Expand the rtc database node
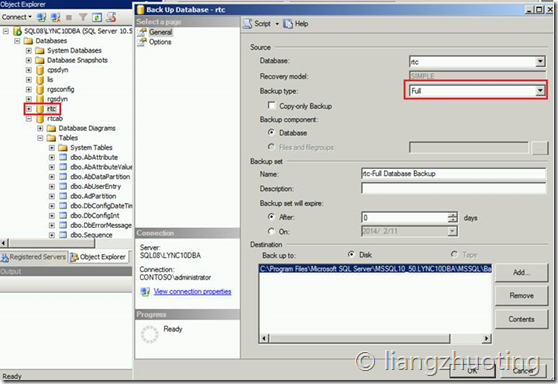The image size is (558, 384). 29,109
